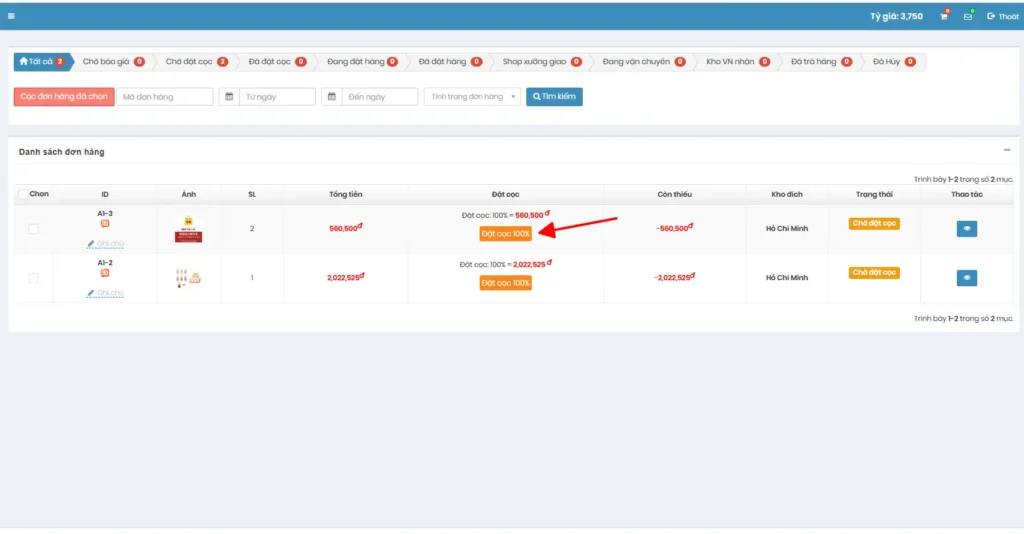
Task: Click the Trạng thái column header
Action: click(874, 194)
